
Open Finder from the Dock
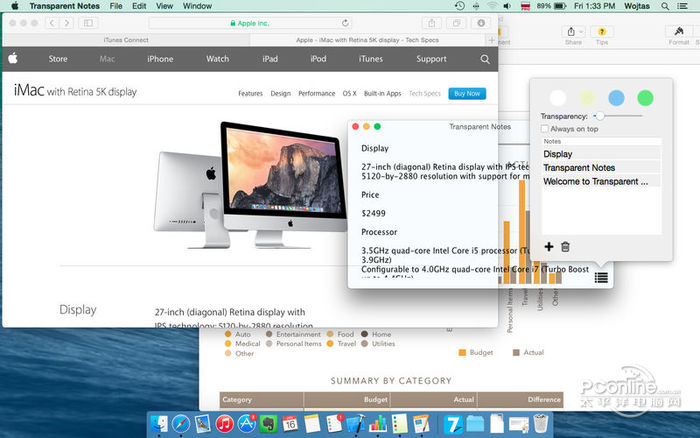tap(159, 423)
